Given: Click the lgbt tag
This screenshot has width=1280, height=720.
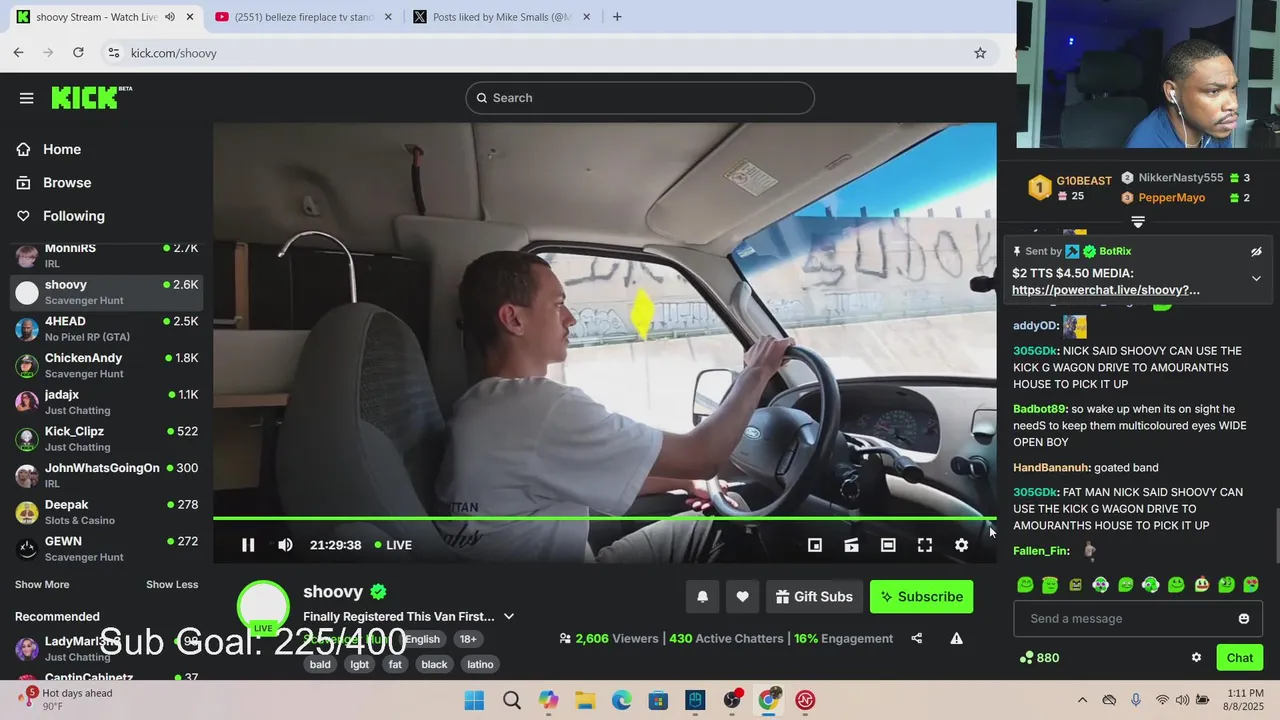Looking at the screenshot, I should point(359,664).
